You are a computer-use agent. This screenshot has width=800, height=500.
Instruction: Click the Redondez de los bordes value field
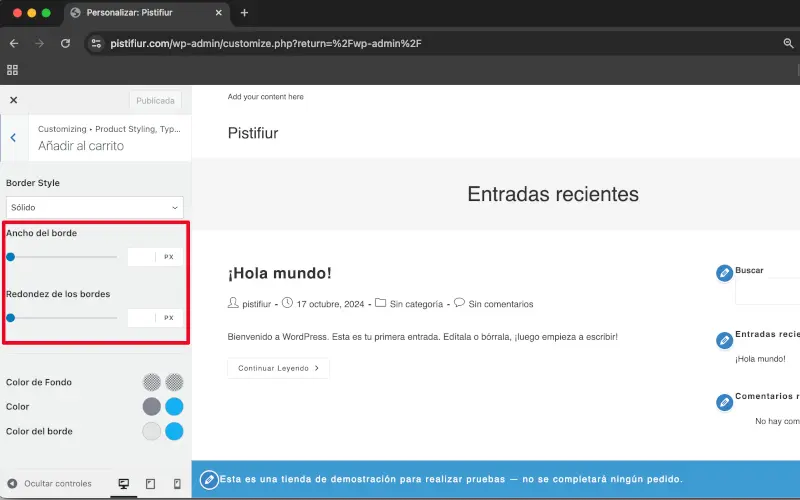click(141, 318)
